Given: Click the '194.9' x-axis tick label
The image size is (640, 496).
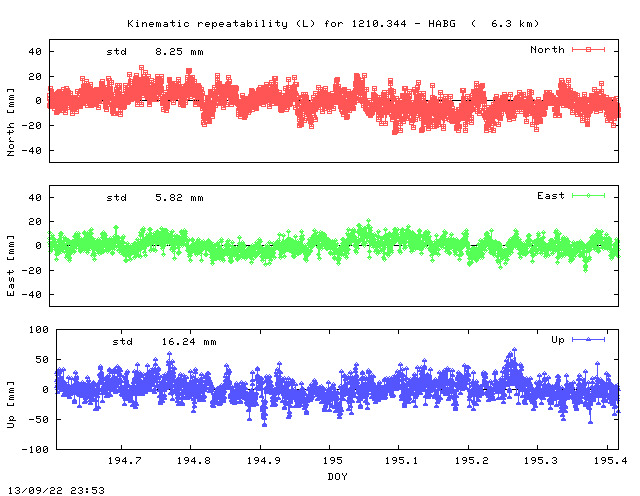Looking at the screenshot, I should (x=264, y=460).
